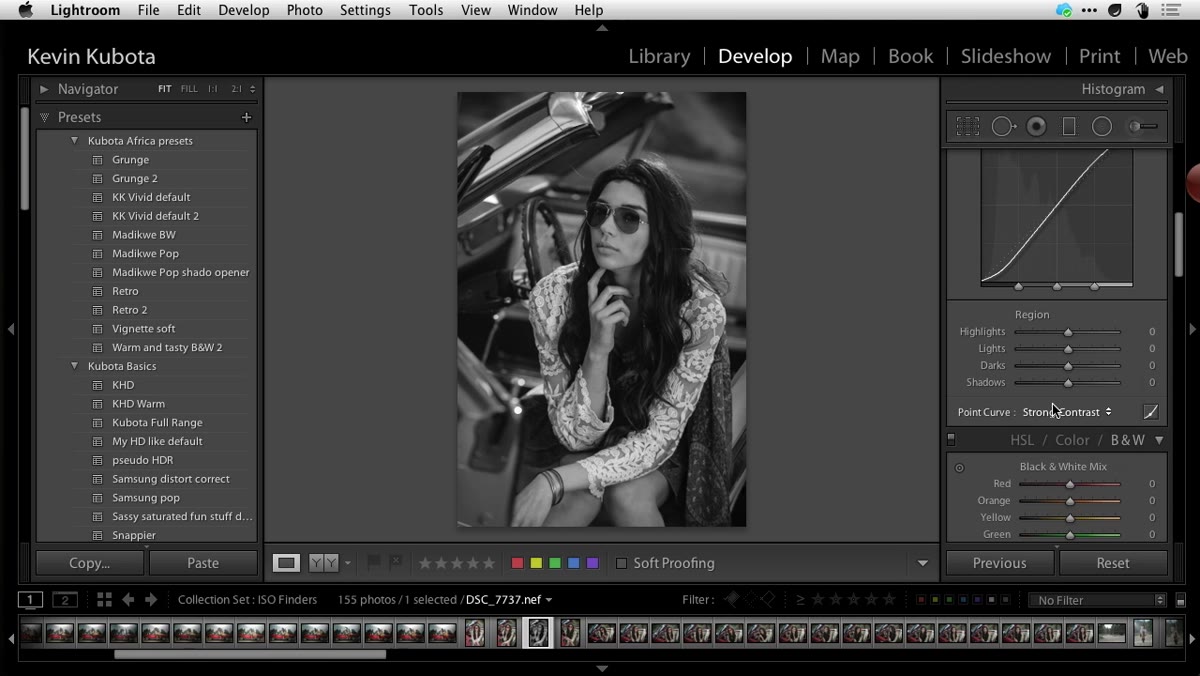This screenshot has height=676, width=1200.
Task: Apply the Madikwe BW preset
Action: [x=144, y=235]
